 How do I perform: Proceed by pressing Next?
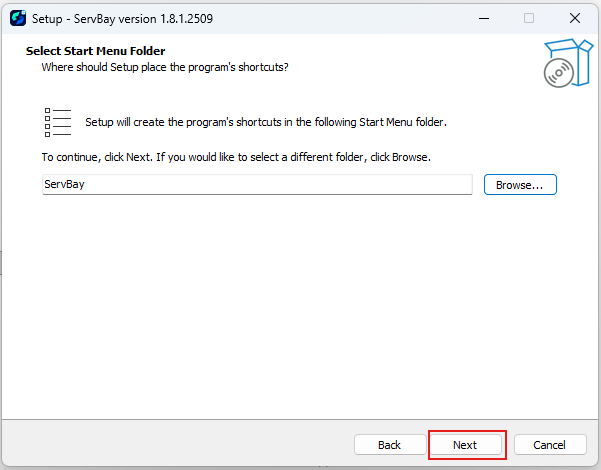(465, 445)
